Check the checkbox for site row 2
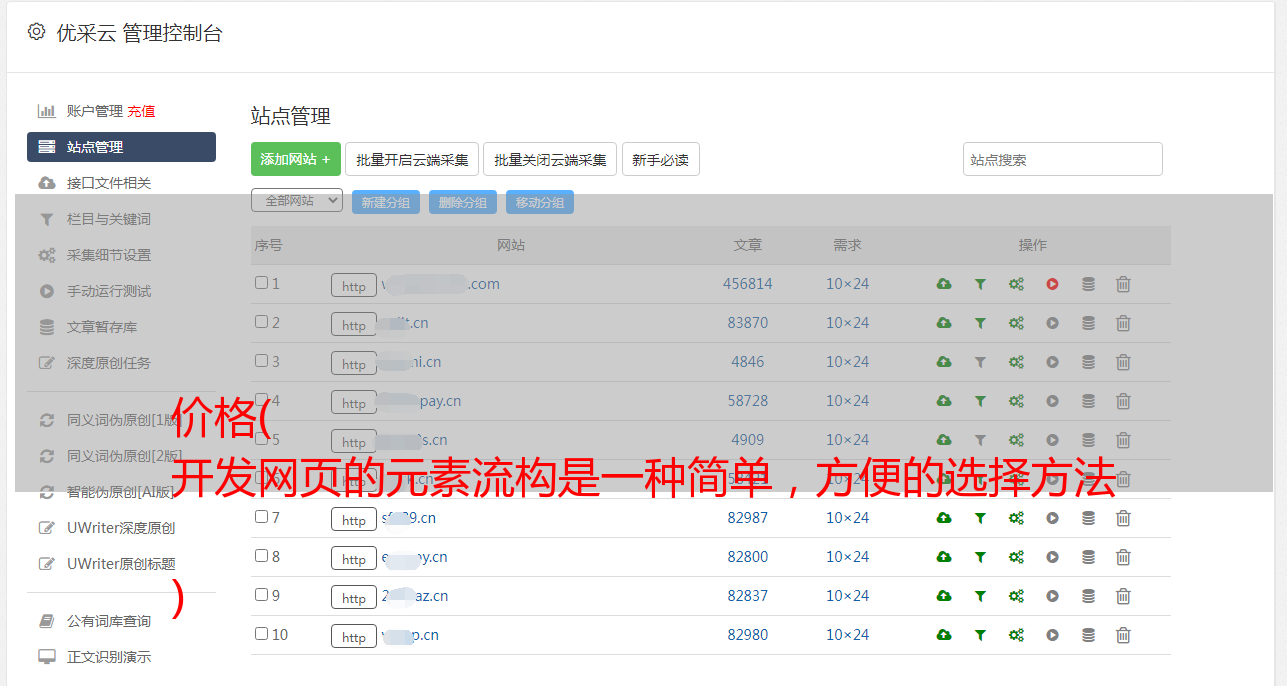Viewport: 1287px width, 686px height. 261,322
